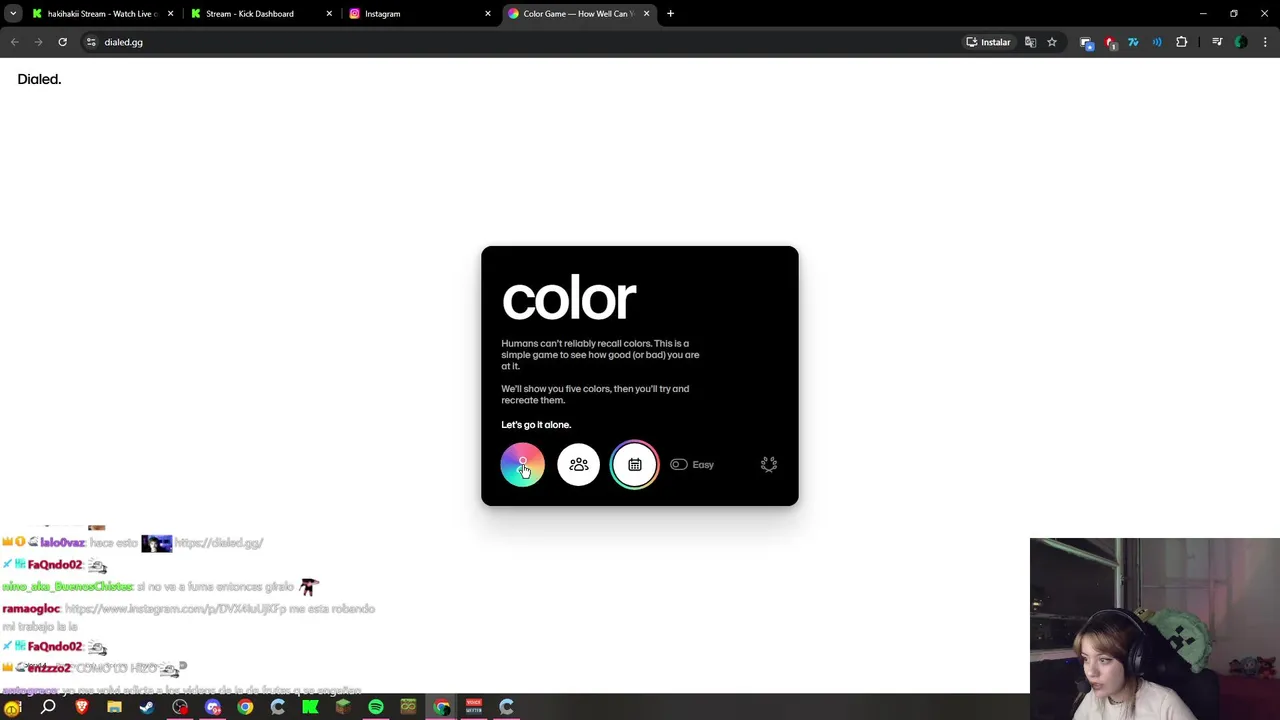Start solo game with the color wheel button
Image resolution: width=1280 pixels, height=720 pixels.
(522, 465)
